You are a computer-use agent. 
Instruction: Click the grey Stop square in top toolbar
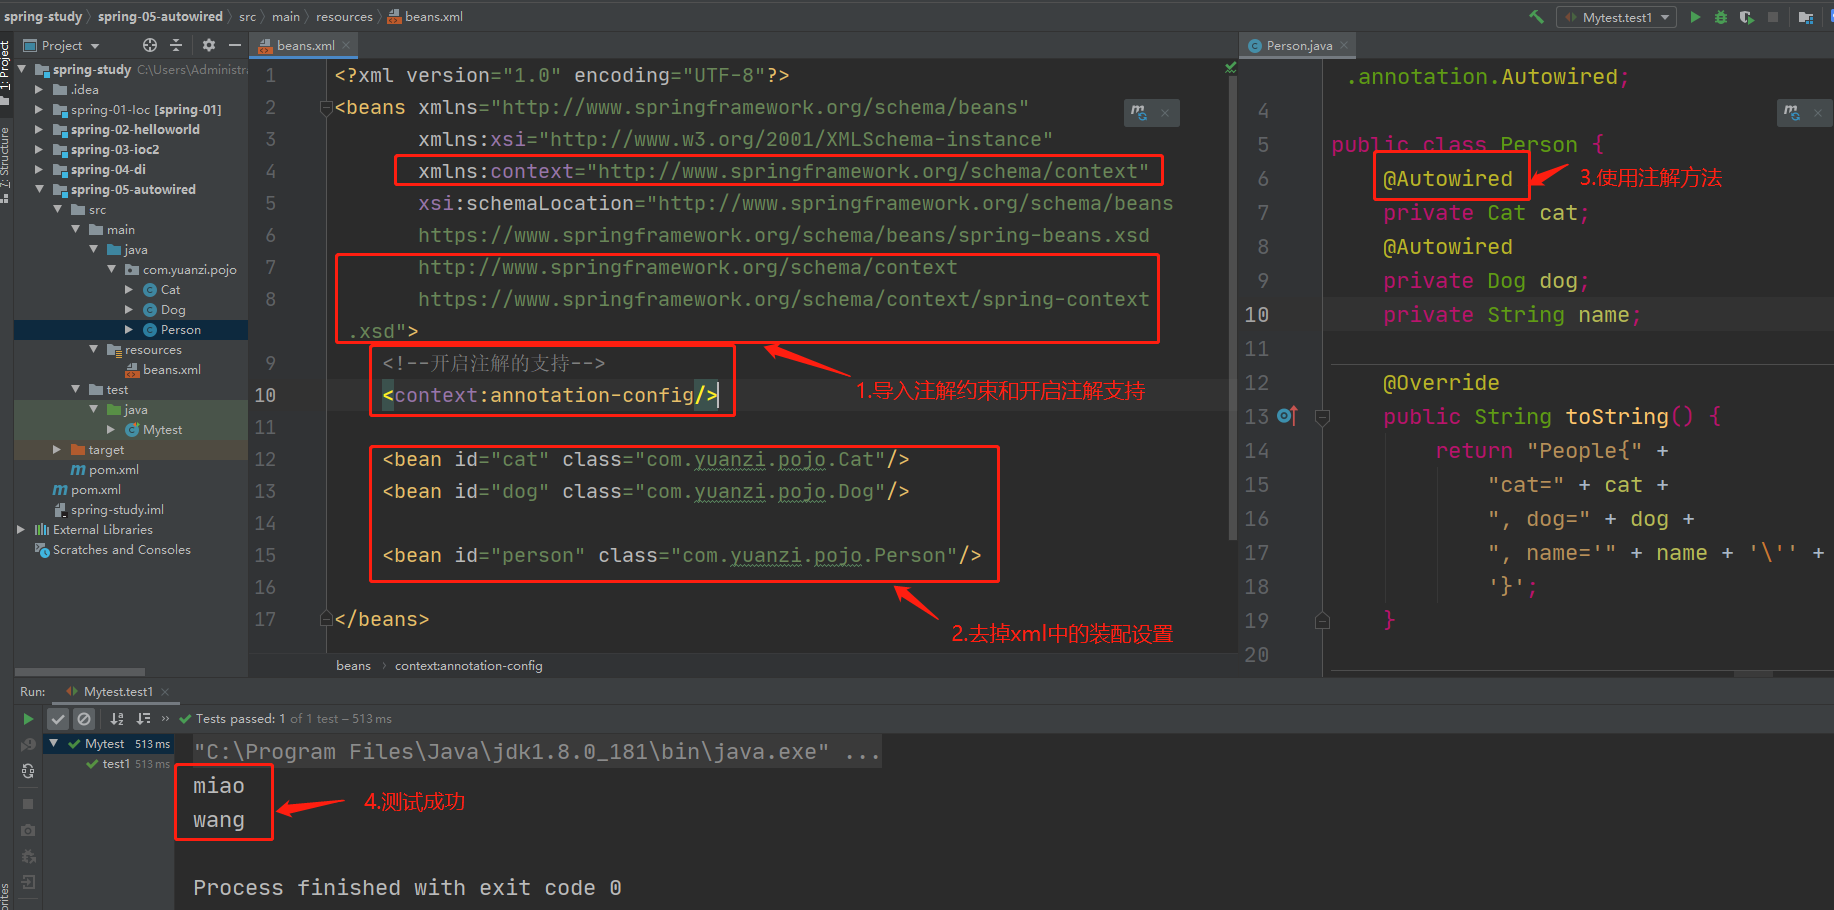(1773, 17)
